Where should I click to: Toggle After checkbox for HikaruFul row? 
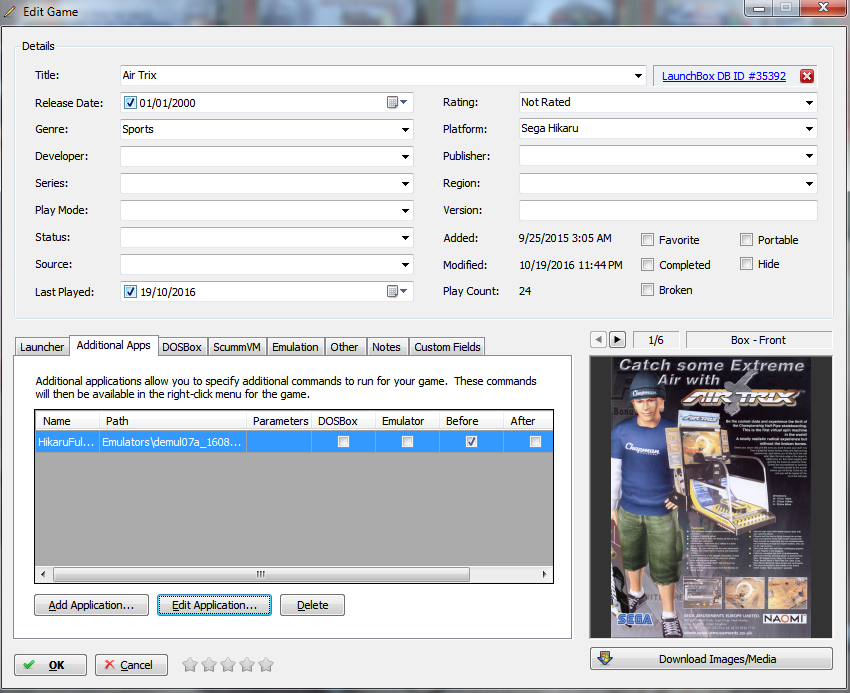point(536,441)
